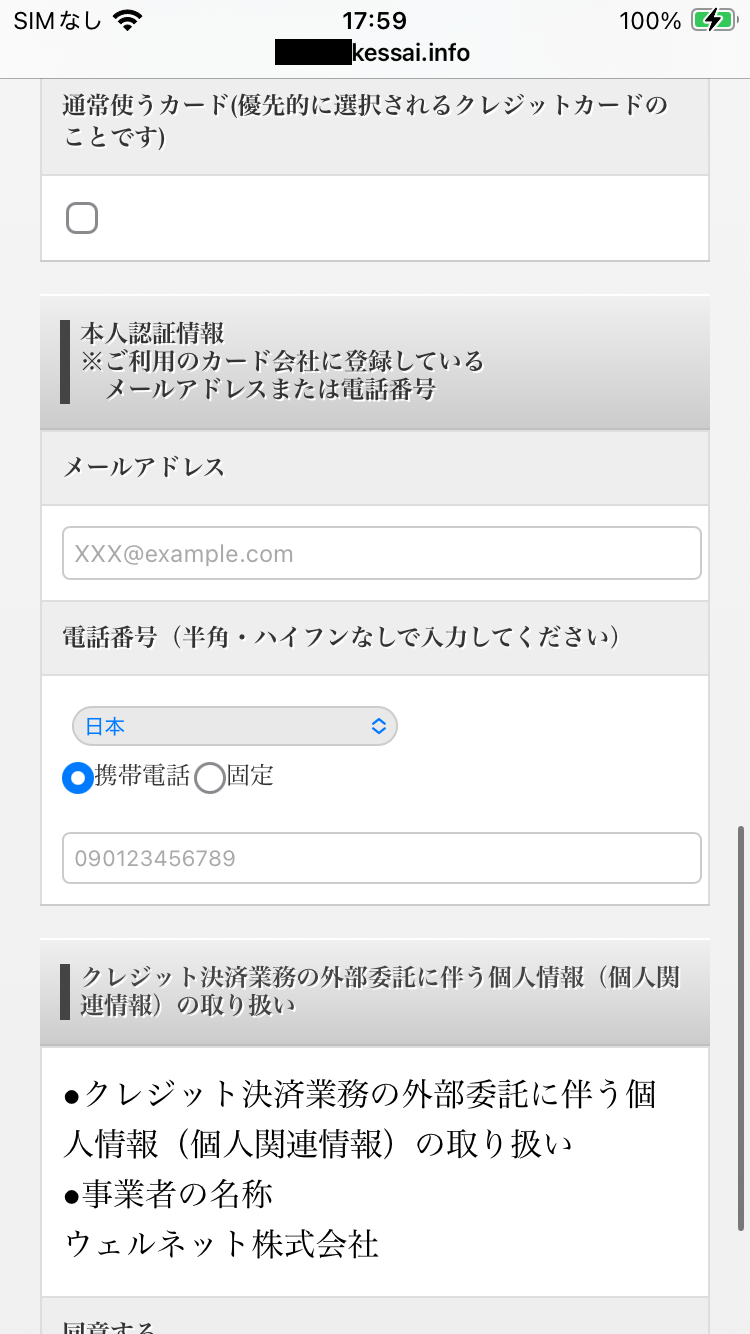The width and height of the screenshot is (750, 1334).
Task: Select the filled radio dot next to 携帯電話
Action: point(77,777)
